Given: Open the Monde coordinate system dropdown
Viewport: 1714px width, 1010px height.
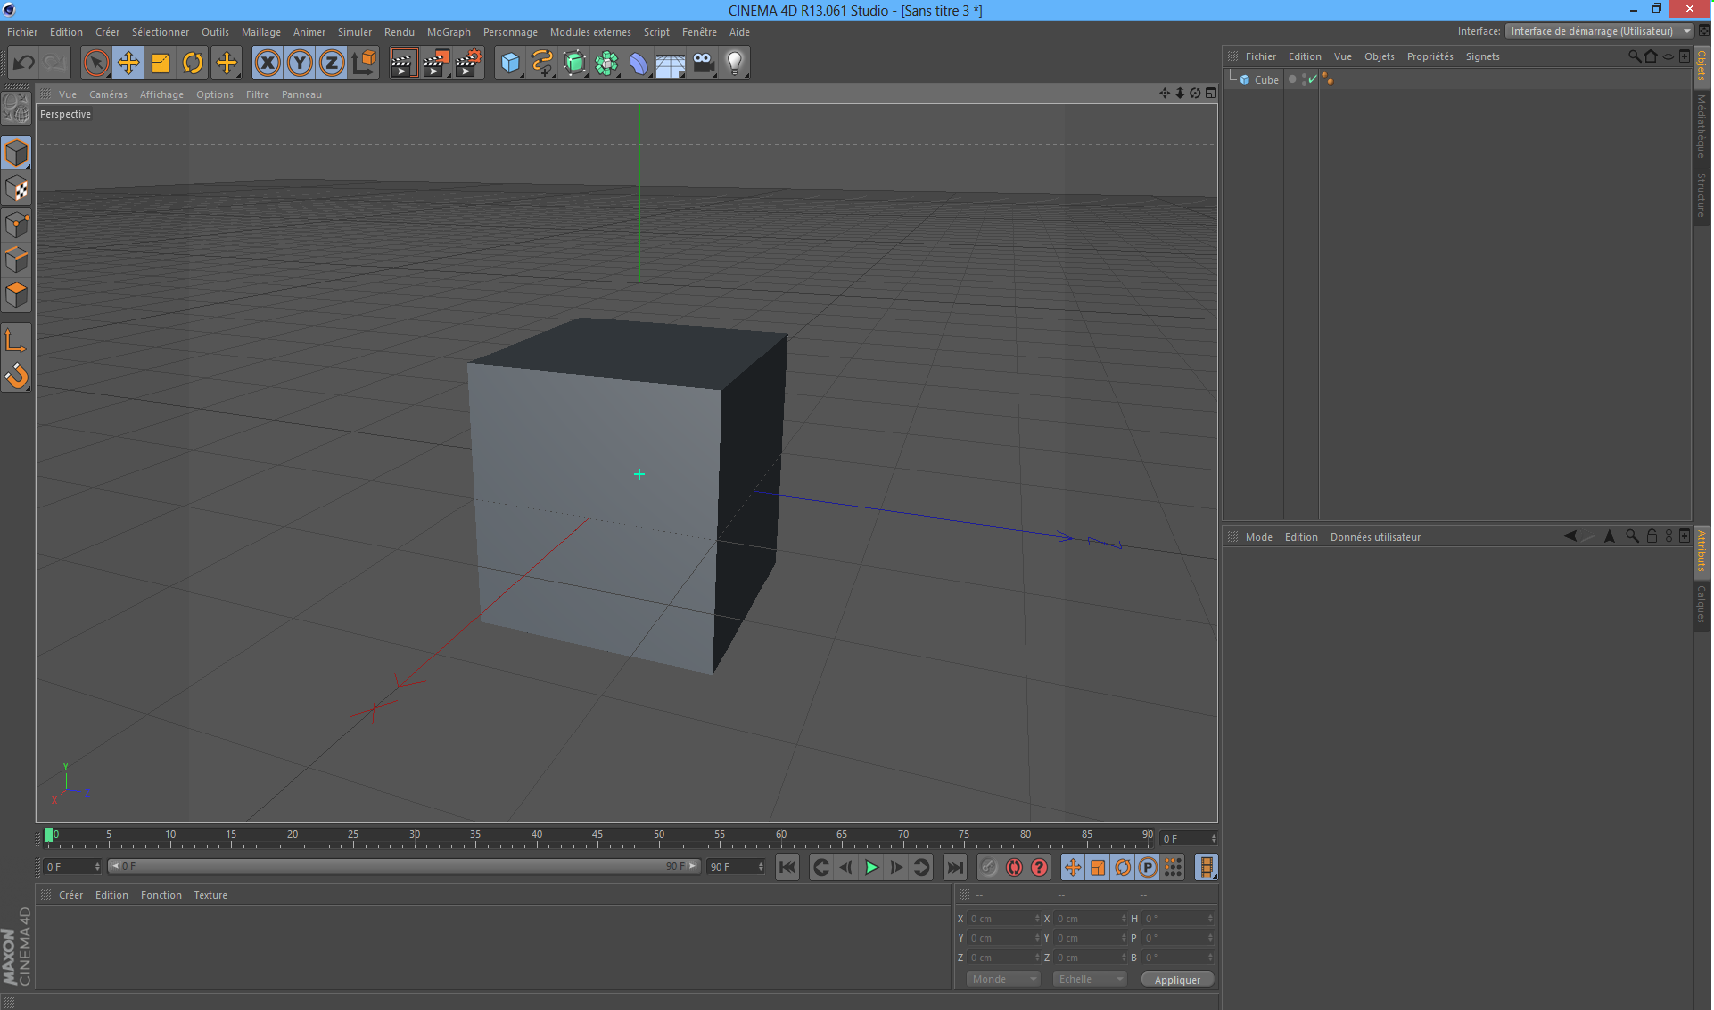Looking at the screenshot, I should tap(1003, 980).
